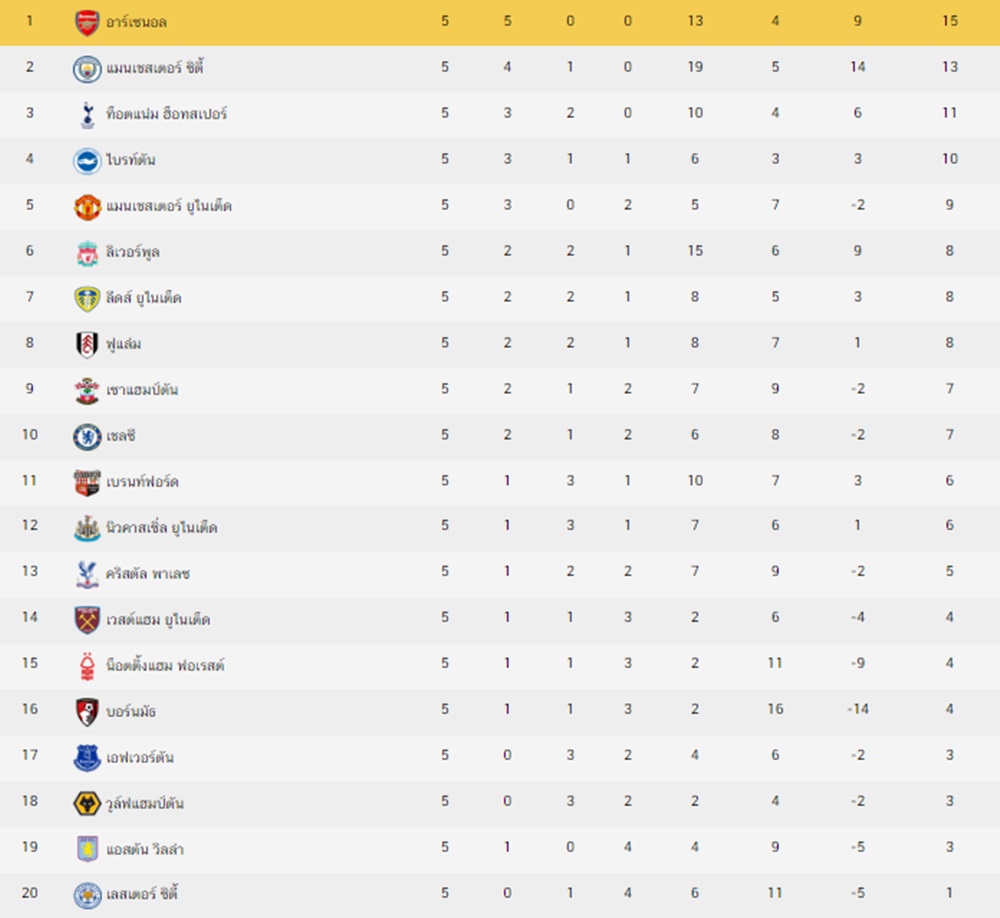This screenshot has width=1000, height=918.
Task: Click the Manchester United crest
Action: point(87,207)
